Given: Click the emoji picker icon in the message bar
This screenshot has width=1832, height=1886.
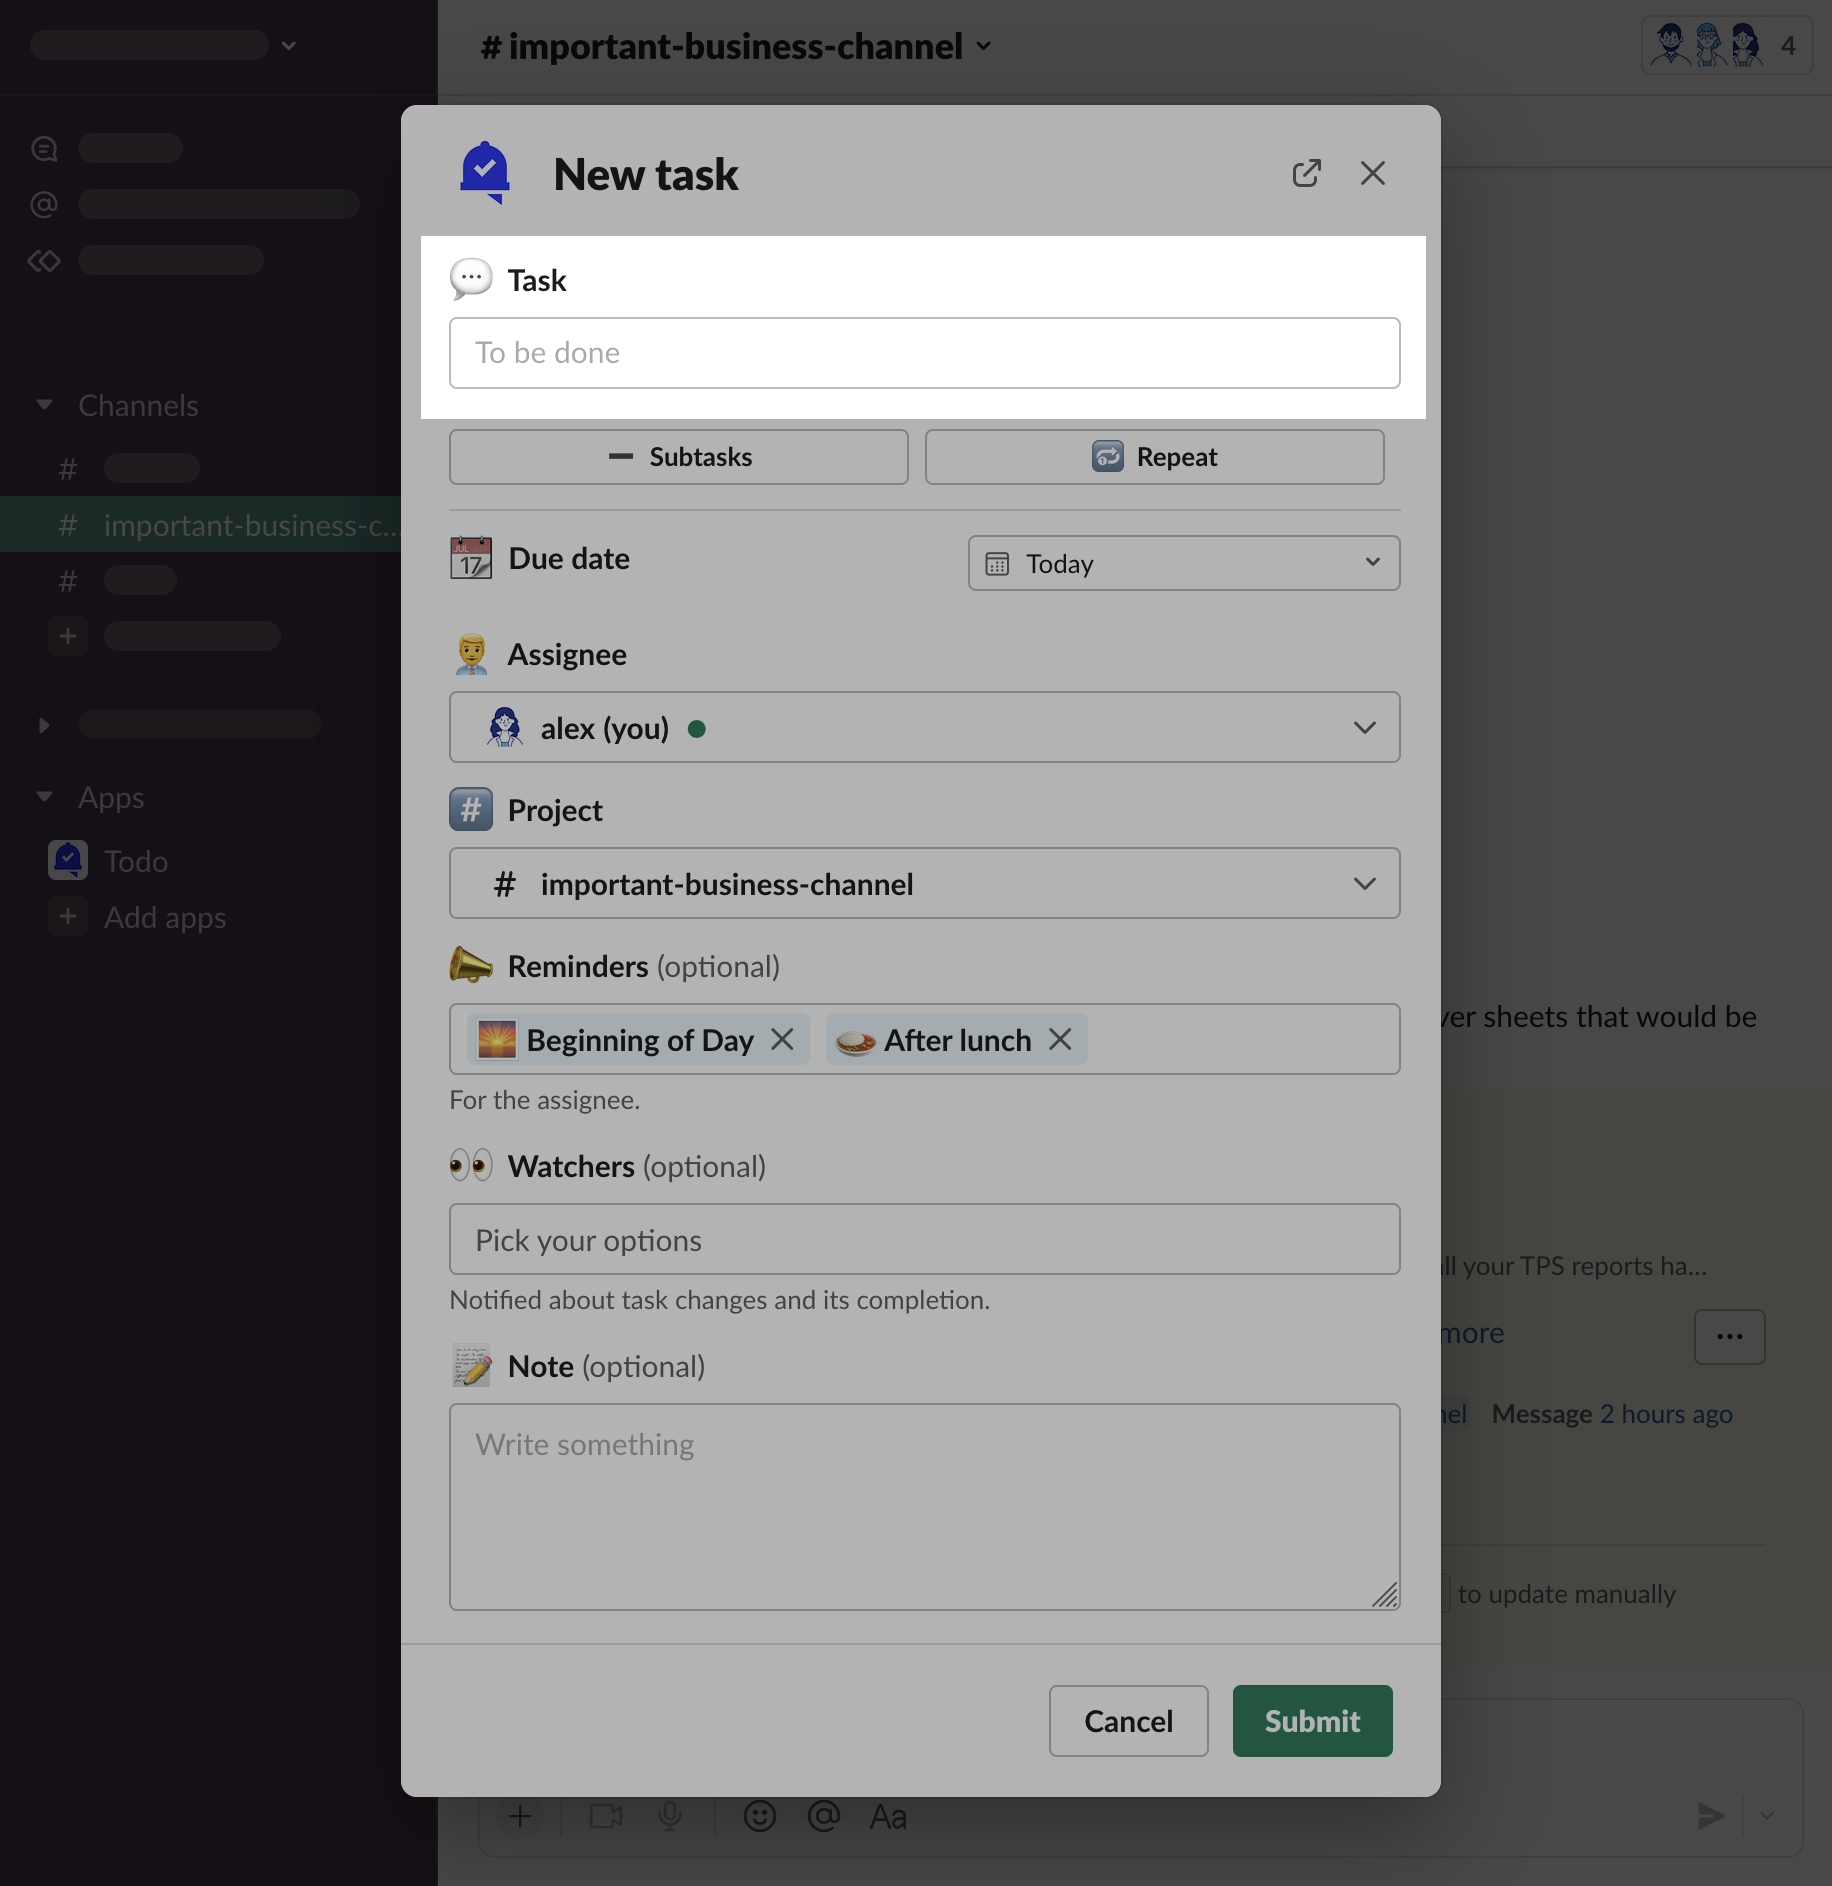Looking at the screenshot, I should pos(759,1816).
